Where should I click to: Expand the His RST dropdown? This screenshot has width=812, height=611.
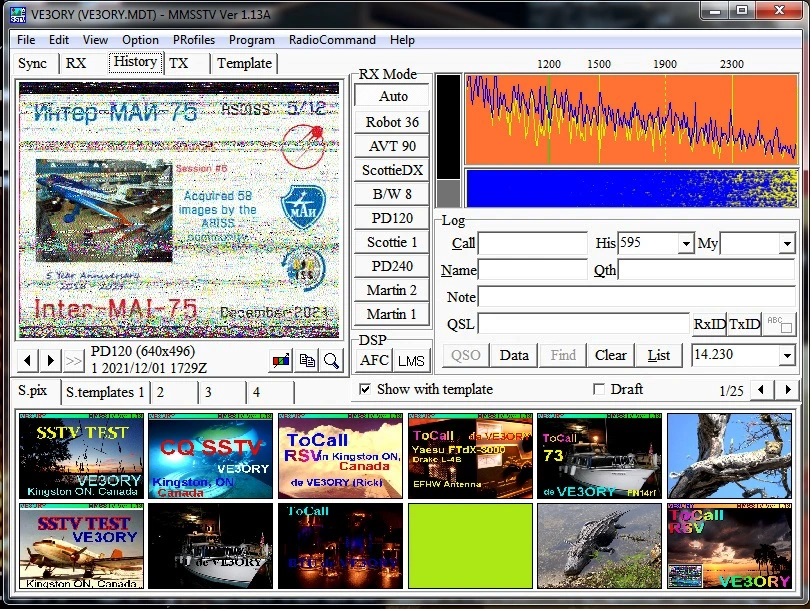pyautogui.click(x=685, y=244)
